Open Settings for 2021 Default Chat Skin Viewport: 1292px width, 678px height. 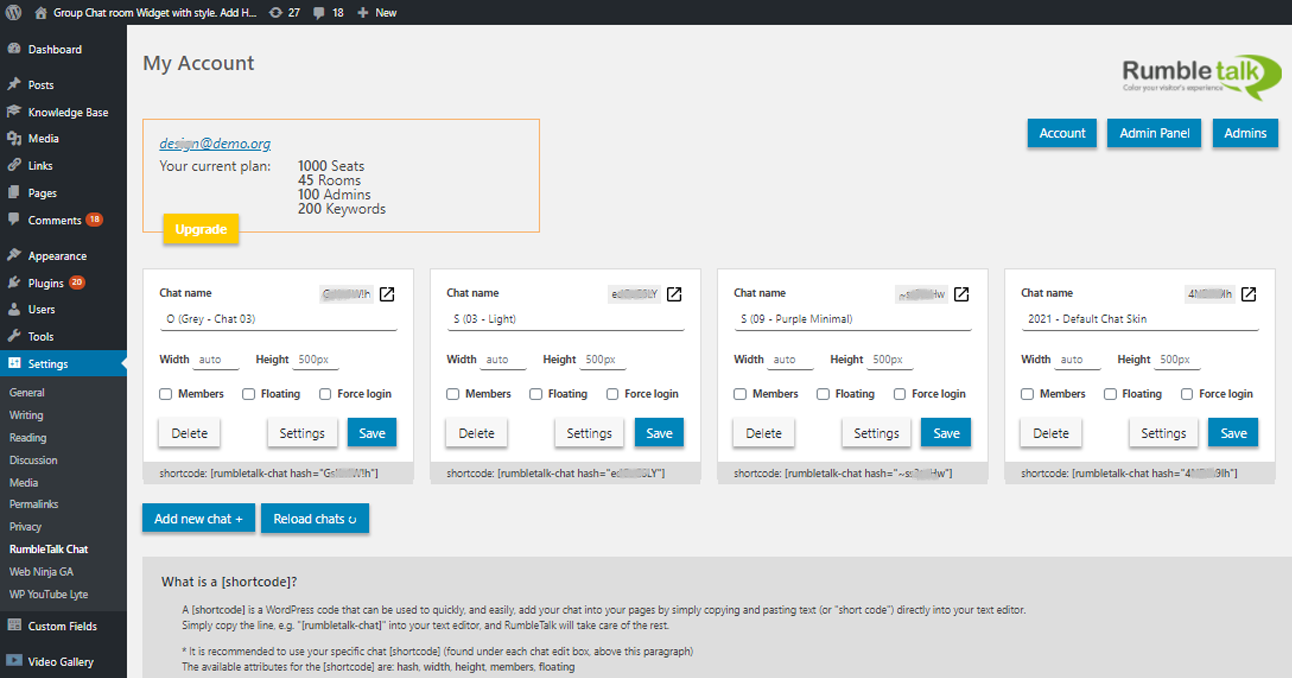click(x=1163, y=433)
